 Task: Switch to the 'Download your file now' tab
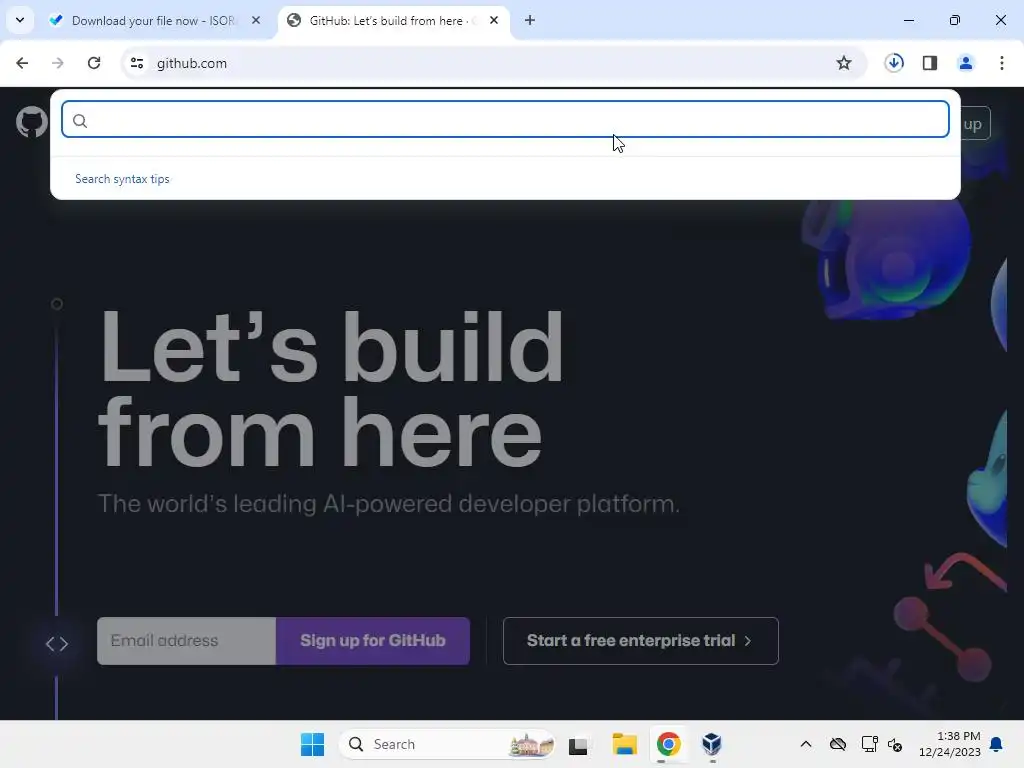point(155,21)
